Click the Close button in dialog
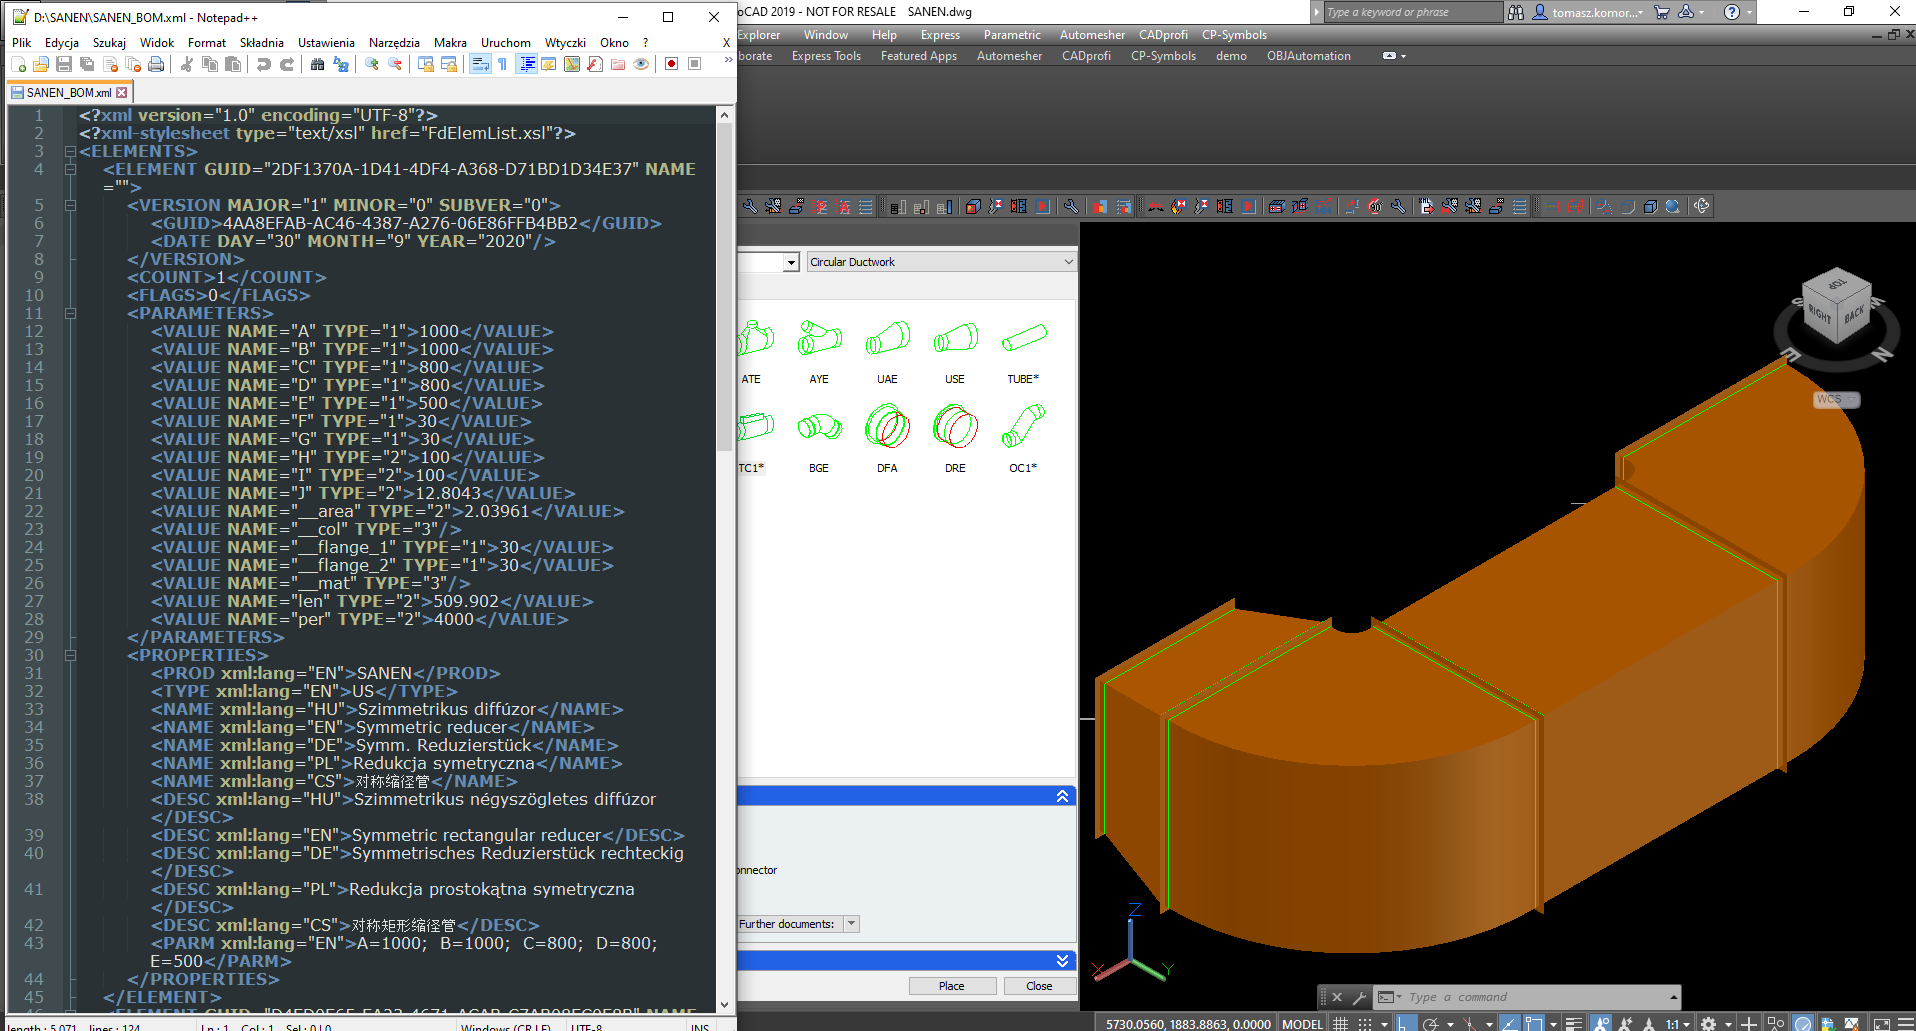 point(1039,986)
